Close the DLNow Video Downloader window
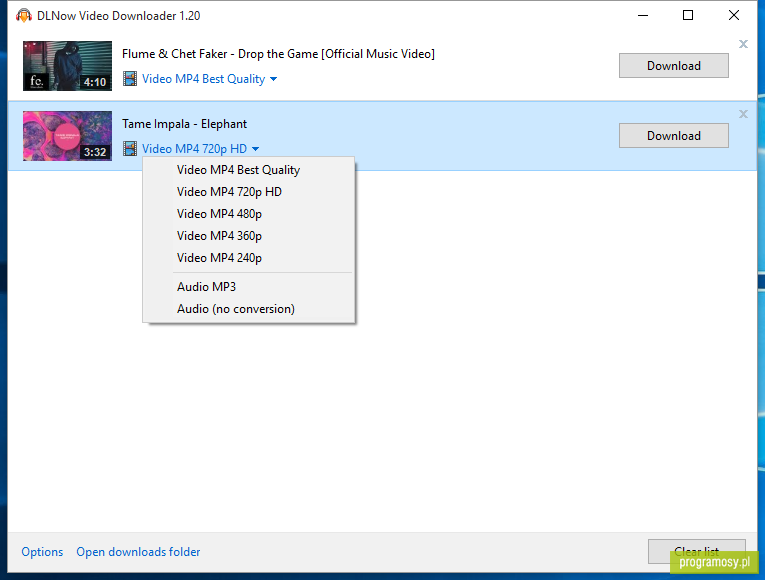This screenshot has height=580, width=765. click(734, 16)
